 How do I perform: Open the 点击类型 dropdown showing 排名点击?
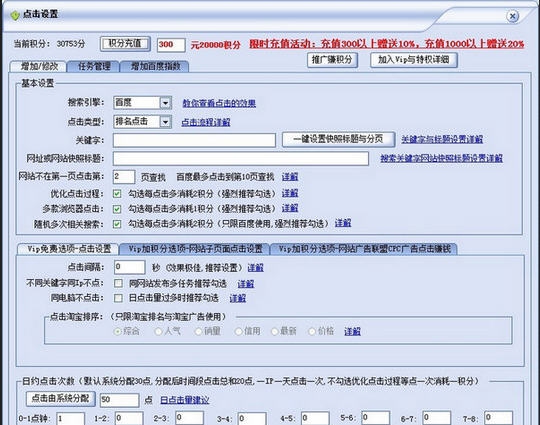142,122
